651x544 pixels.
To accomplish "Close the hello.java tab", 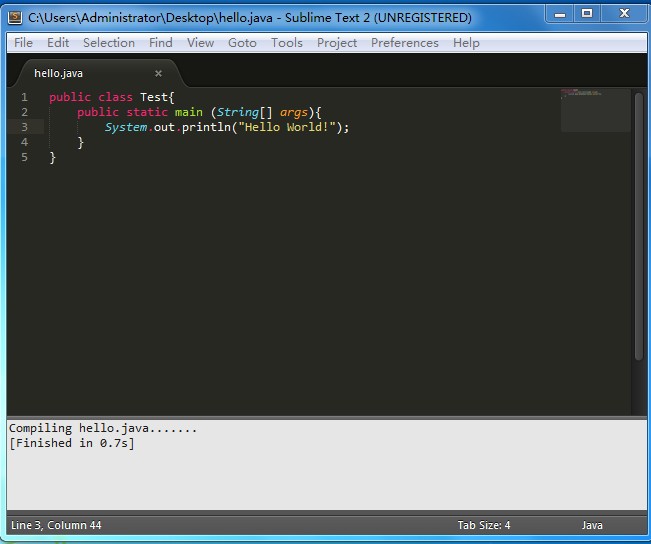I will tap(158, 74).
